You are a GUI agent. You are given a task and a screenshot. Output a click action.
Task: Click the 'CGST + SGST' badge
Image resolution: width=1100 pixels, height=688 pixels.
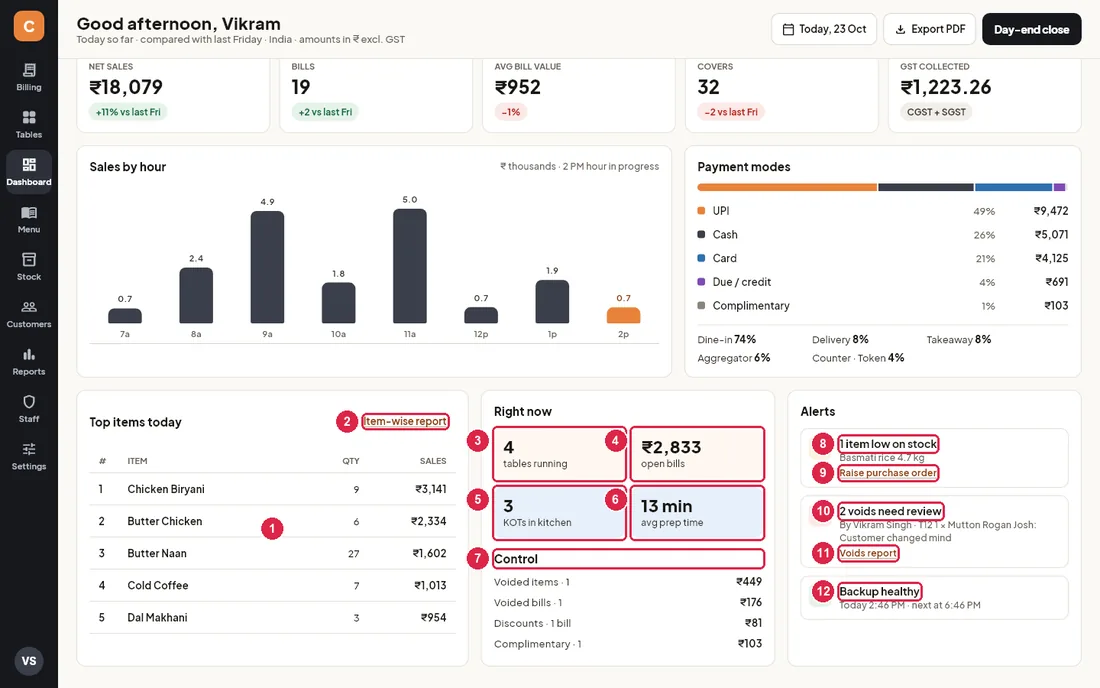click(936, 112)
